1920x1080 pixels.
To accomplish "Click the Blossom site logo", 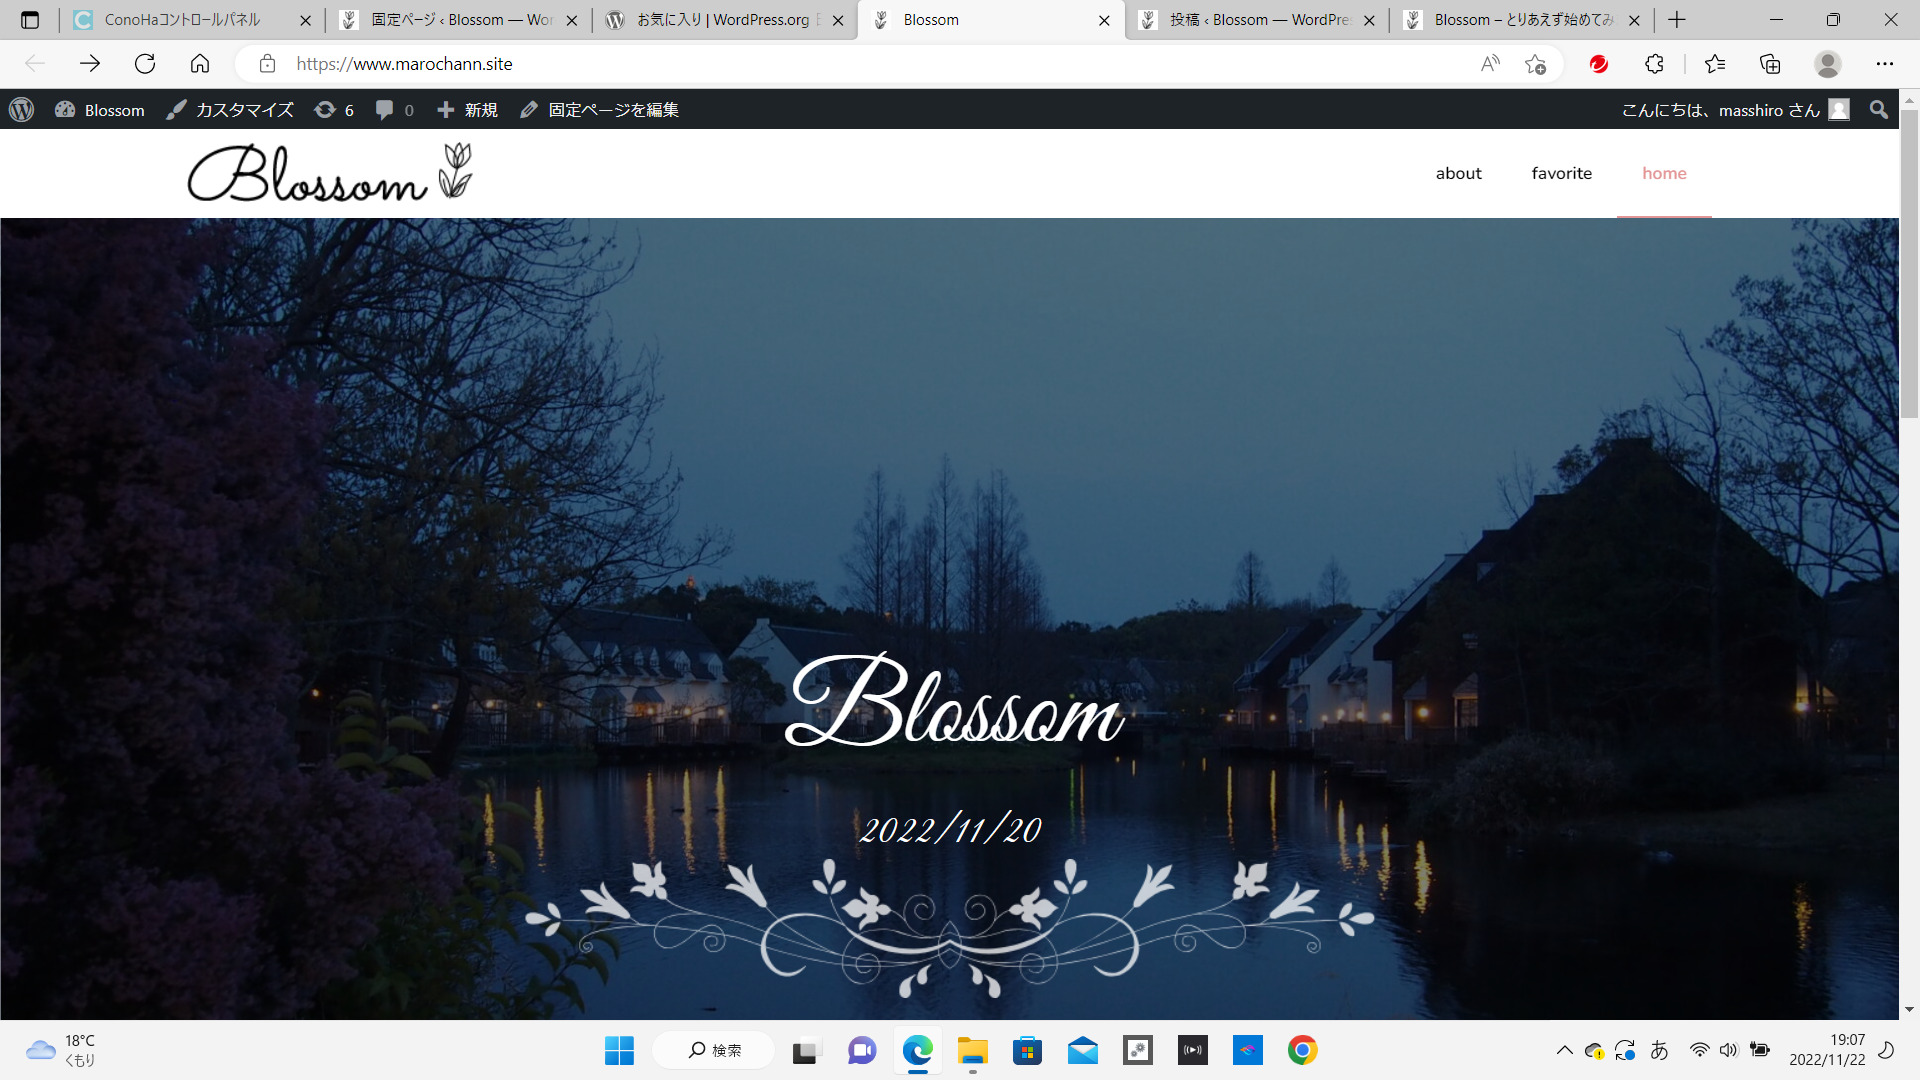I will pos(330,173).
